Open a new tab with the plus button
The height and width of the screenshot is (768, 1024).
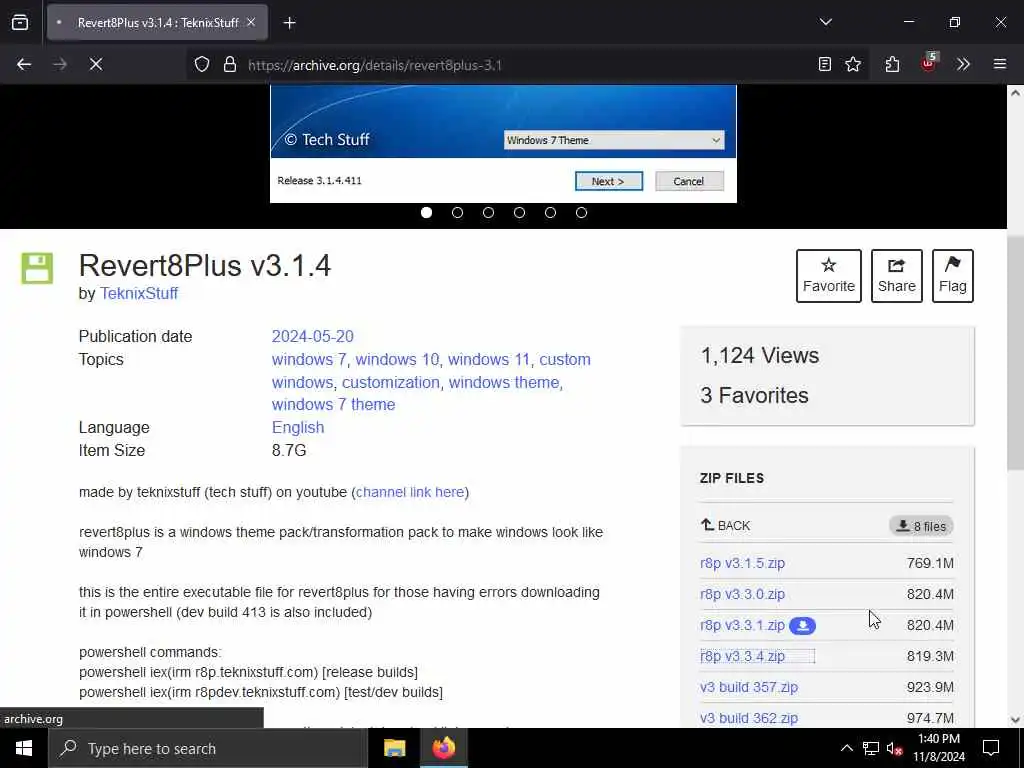point(289,23)
